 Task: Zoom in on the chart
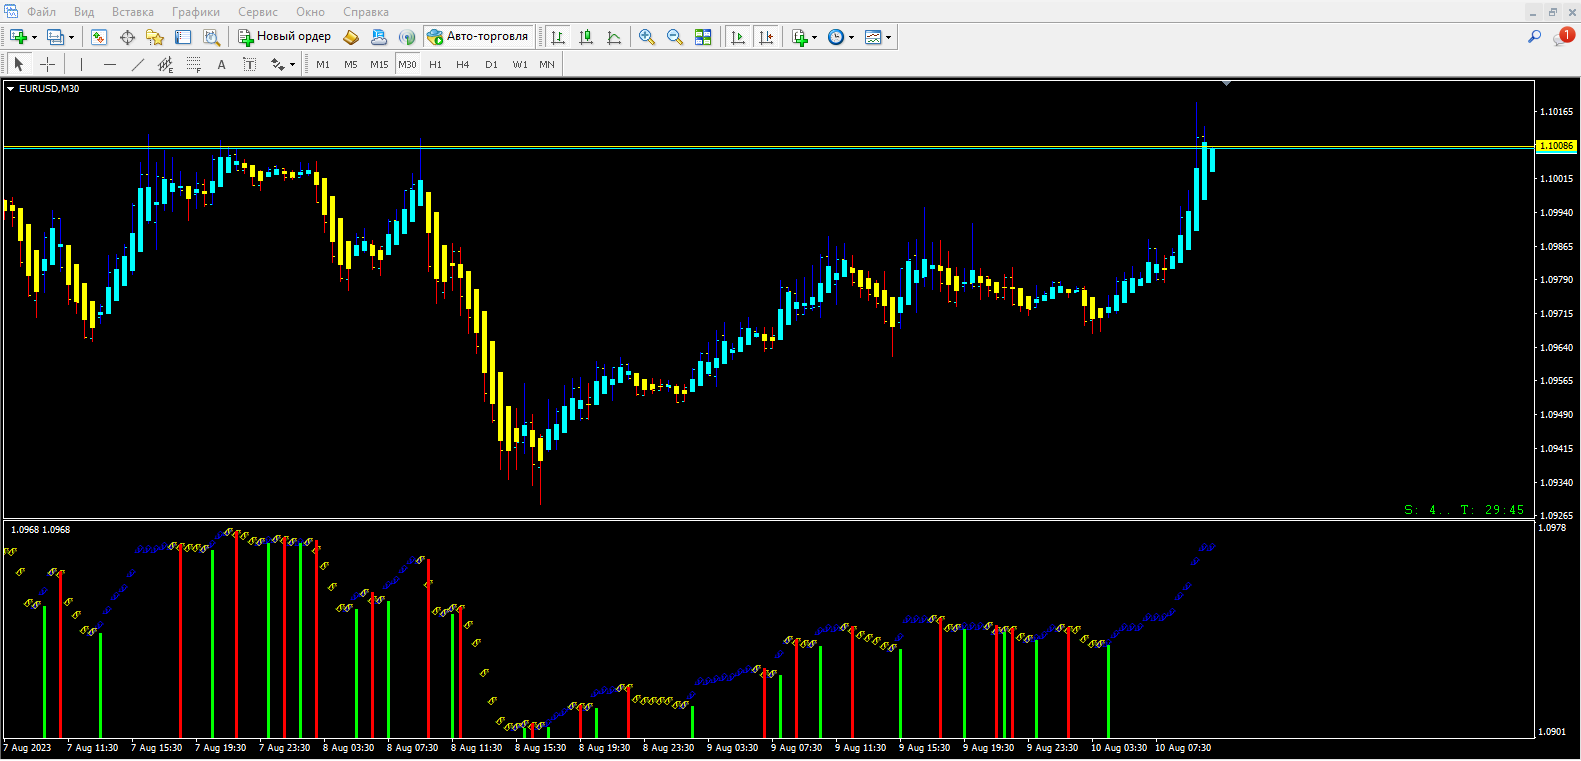[x=647, y=37]
